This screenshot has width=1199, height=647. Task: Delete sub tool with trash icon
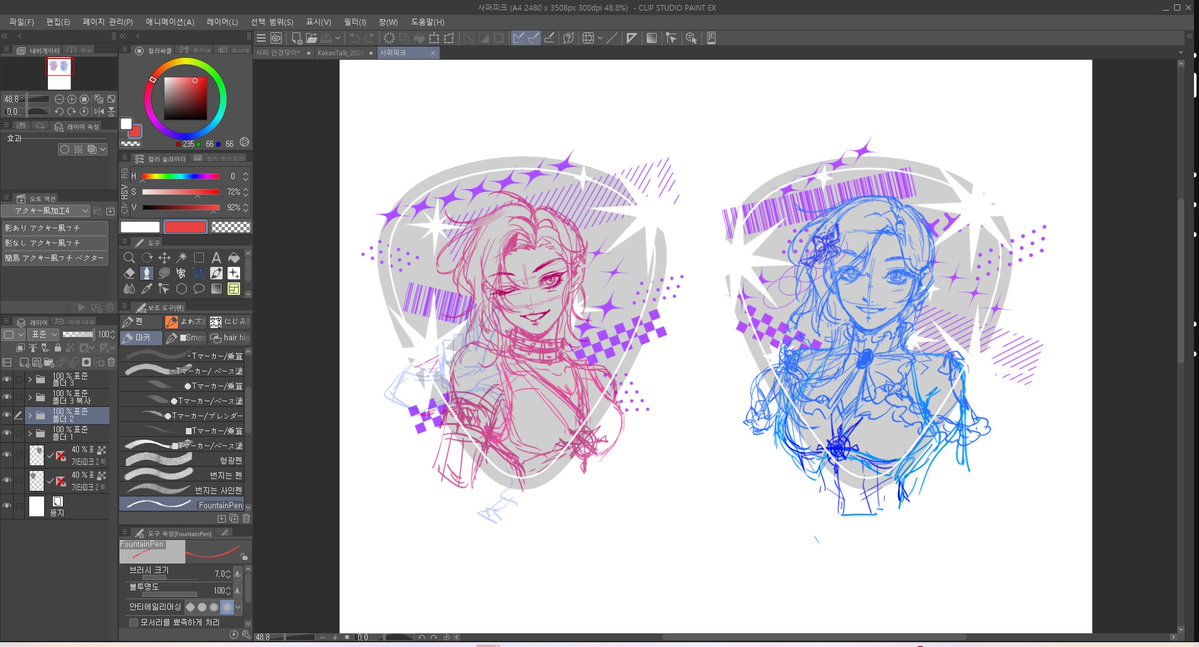point(246,519)
